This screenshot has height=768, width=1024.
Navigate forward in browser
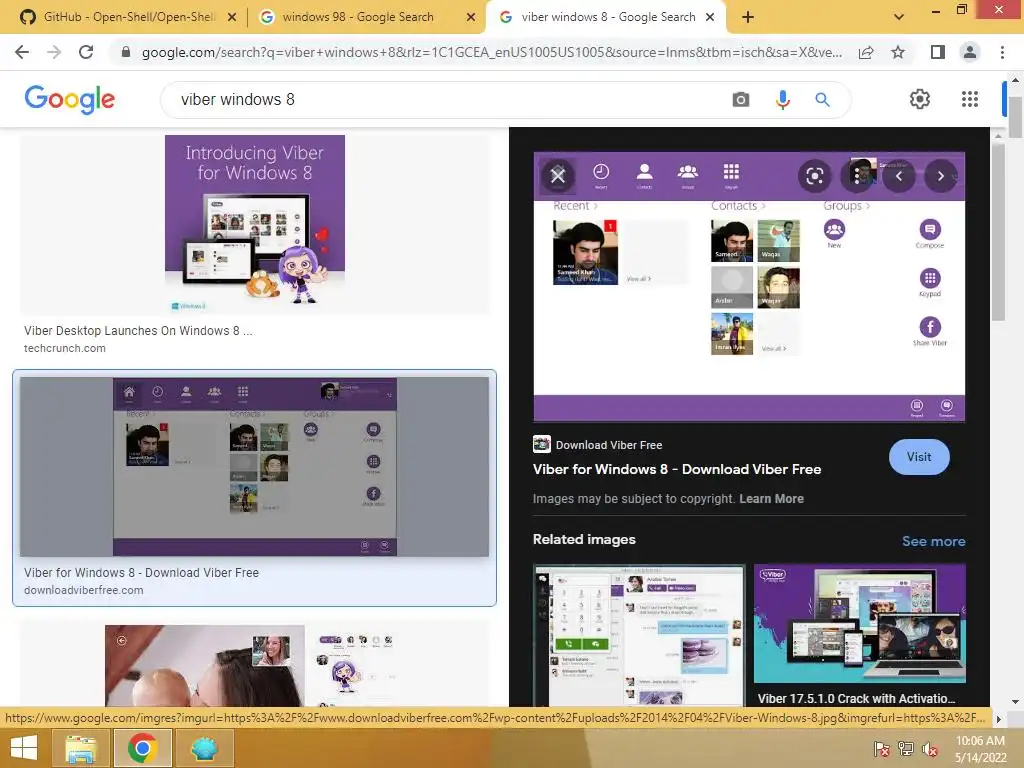tap(54, 52)
